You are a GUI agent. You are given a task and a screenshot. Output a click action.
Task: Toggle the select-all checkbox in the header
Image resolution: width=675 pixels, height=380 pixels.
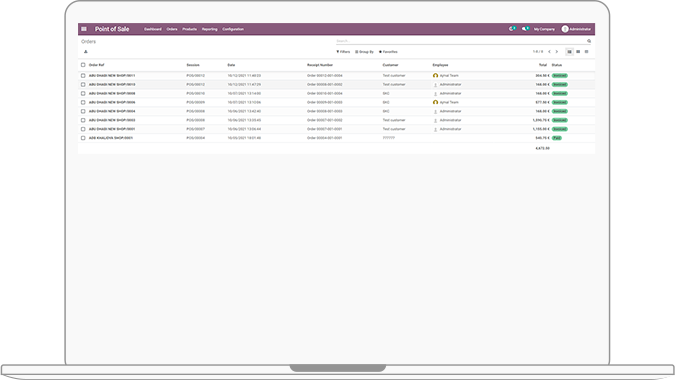coord(83,65)
